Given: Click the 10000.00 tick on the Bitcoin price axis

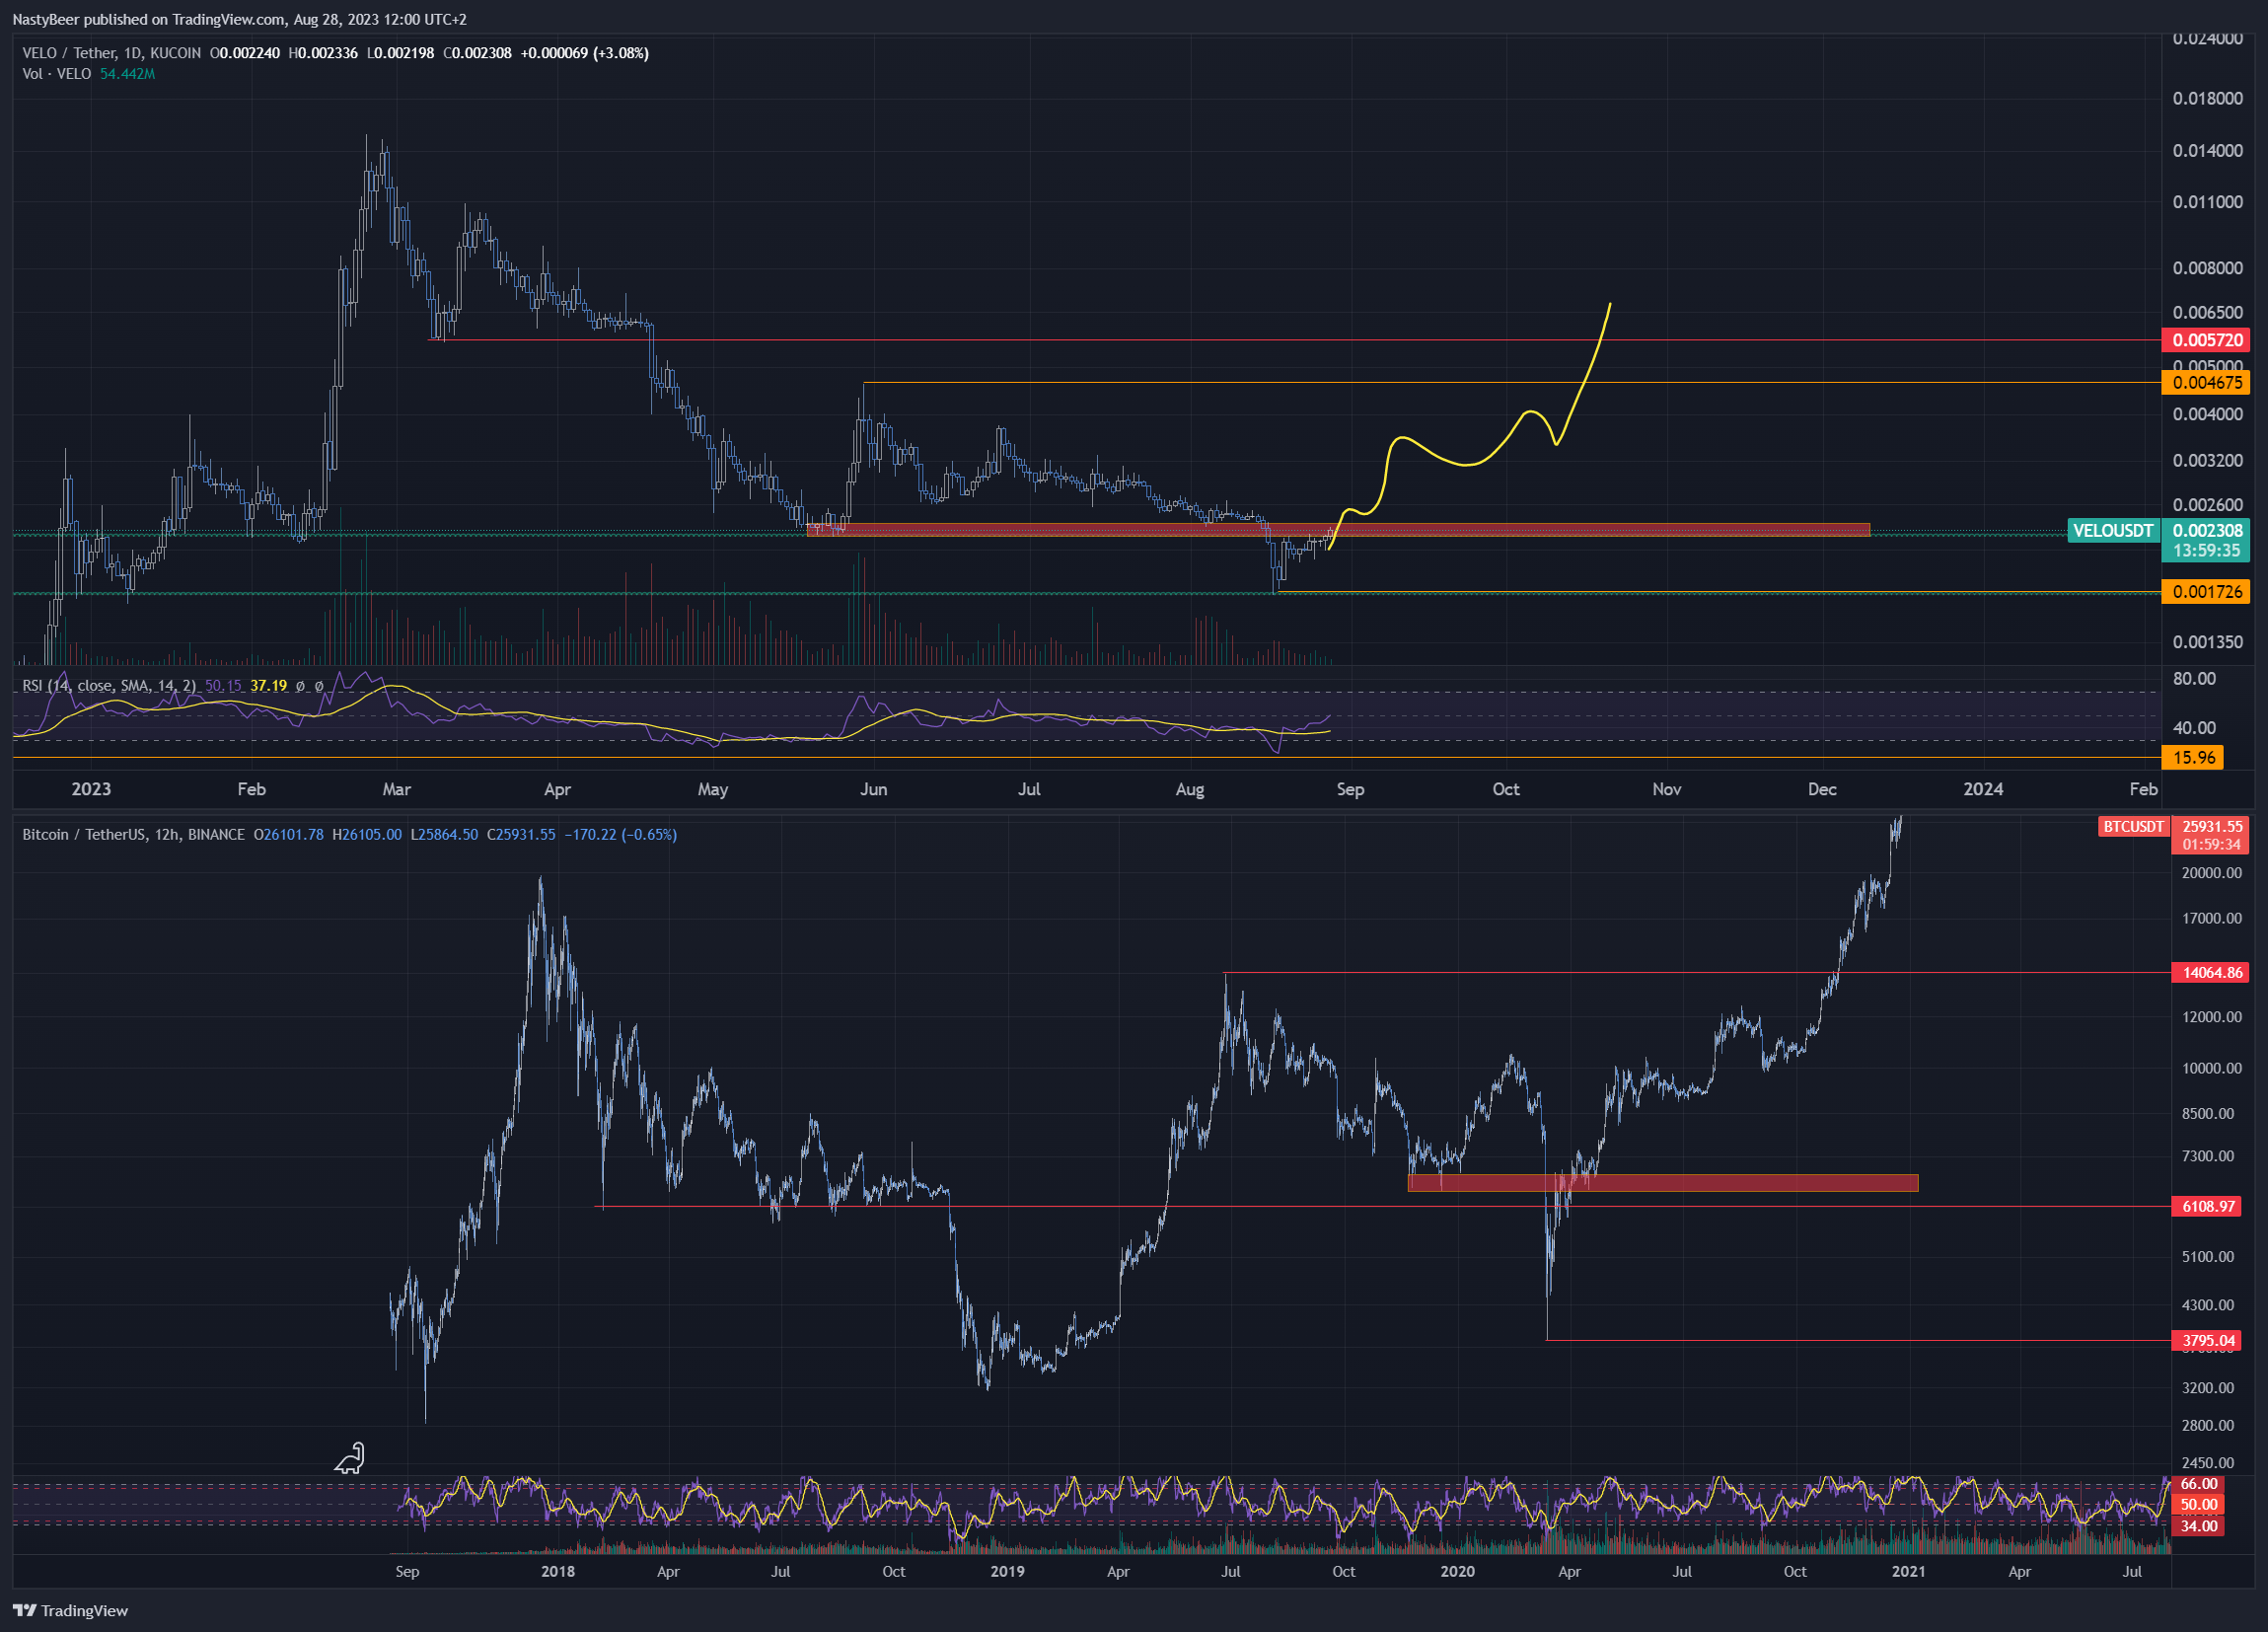Looking at the screenshot, I should [x=2212, y=1068].
